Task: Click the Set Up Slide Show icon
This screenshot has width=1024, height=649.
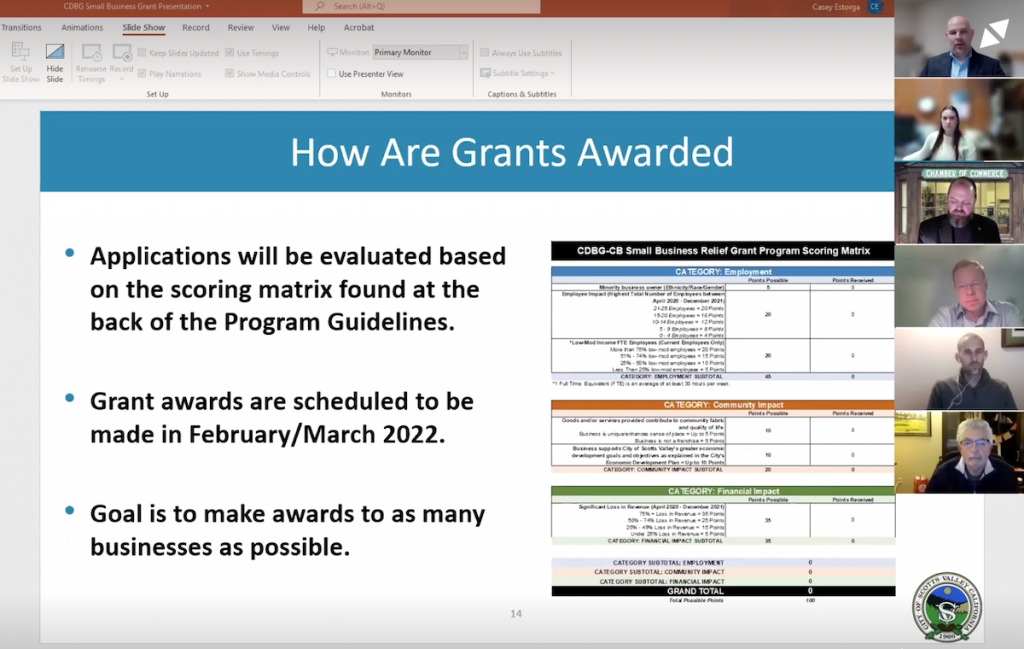Action: (20, 52)
